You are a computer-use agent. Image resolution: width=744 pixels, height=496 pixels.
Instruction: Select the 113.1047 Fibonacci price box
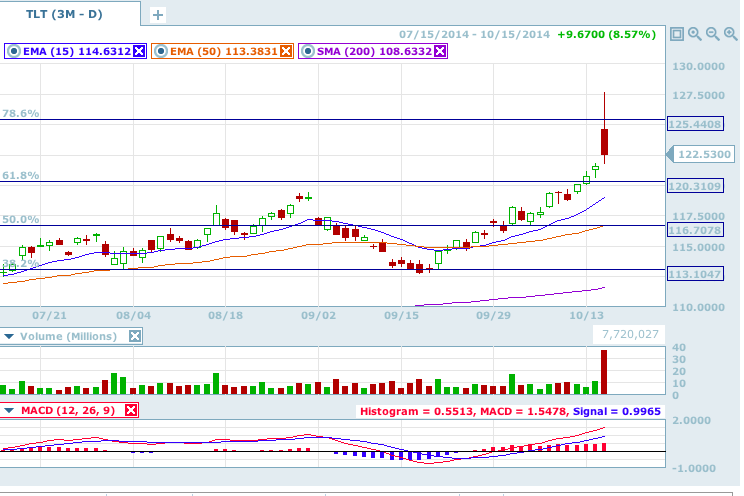[x=695, y=274]
